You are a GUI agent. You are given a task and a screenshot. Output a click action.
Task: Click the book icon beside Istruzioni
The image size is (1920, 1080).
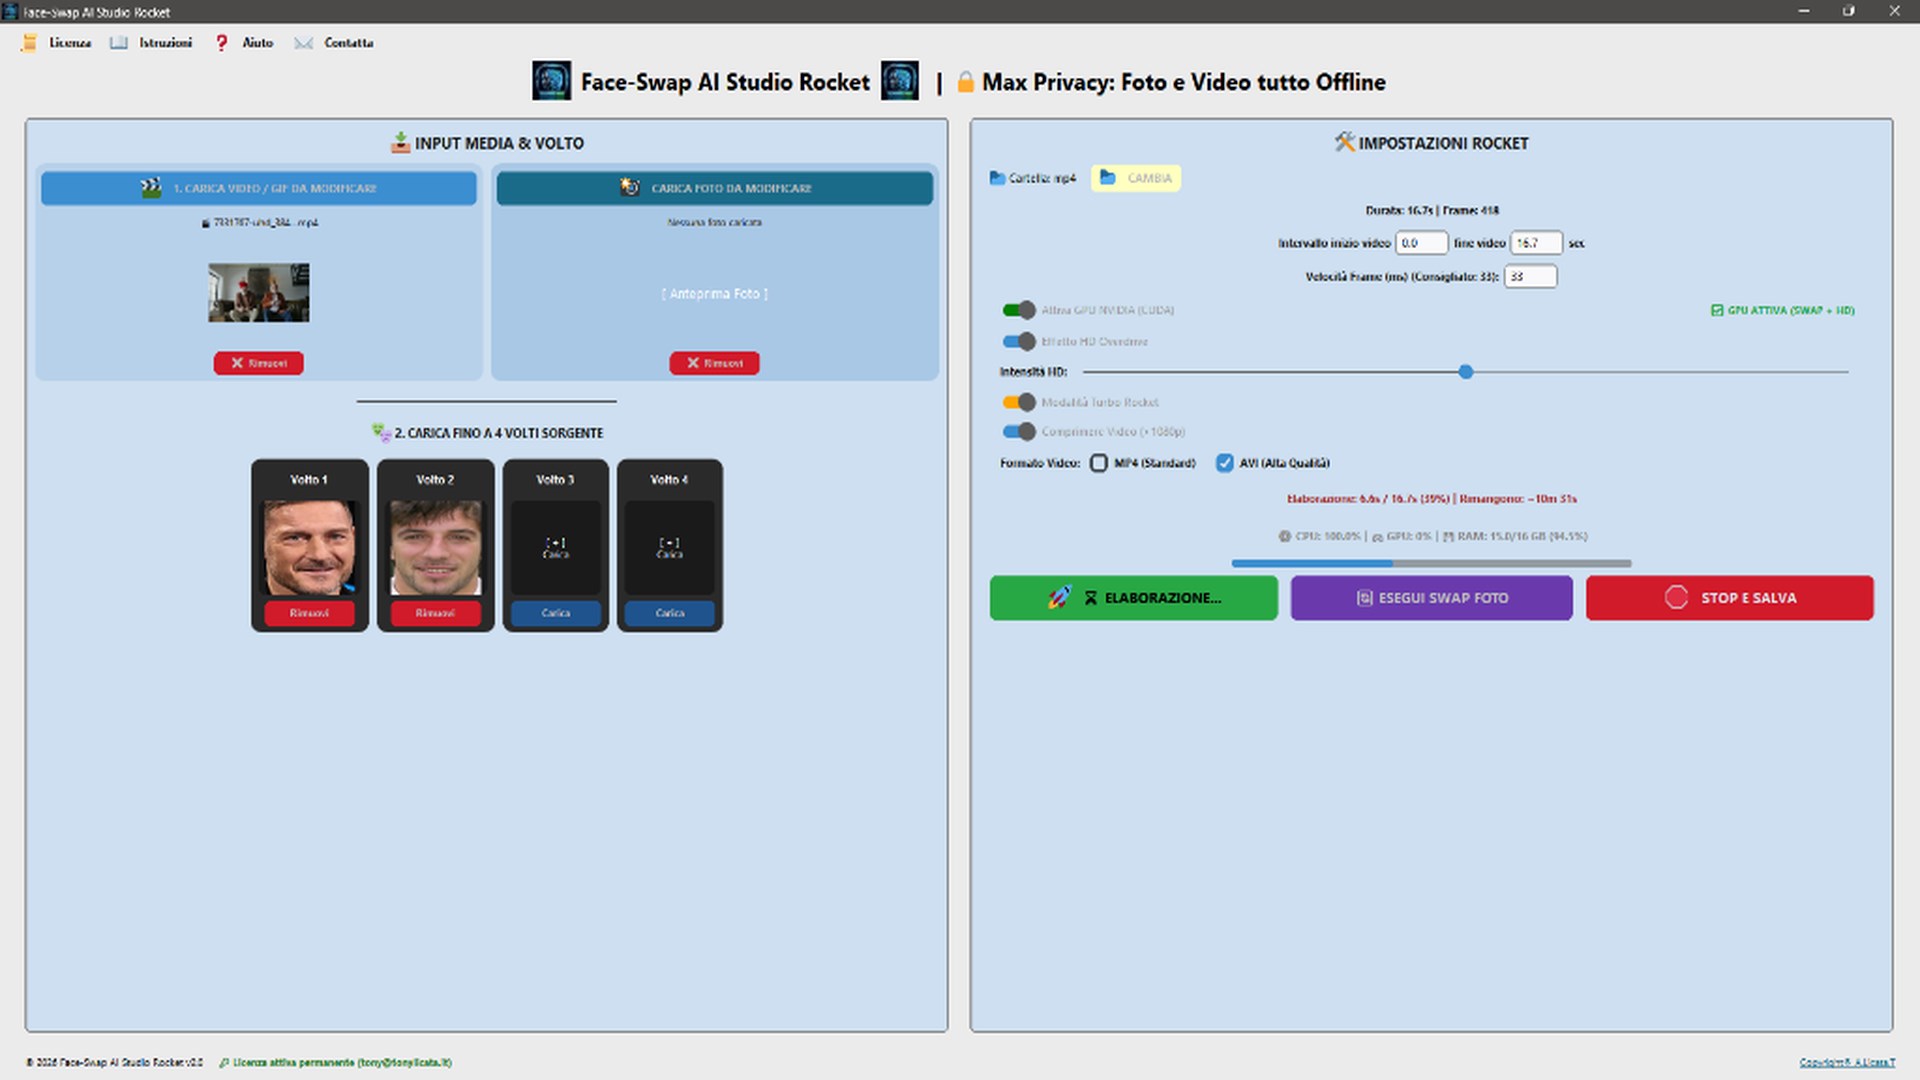pyautogui.click(x=119, y=43)
